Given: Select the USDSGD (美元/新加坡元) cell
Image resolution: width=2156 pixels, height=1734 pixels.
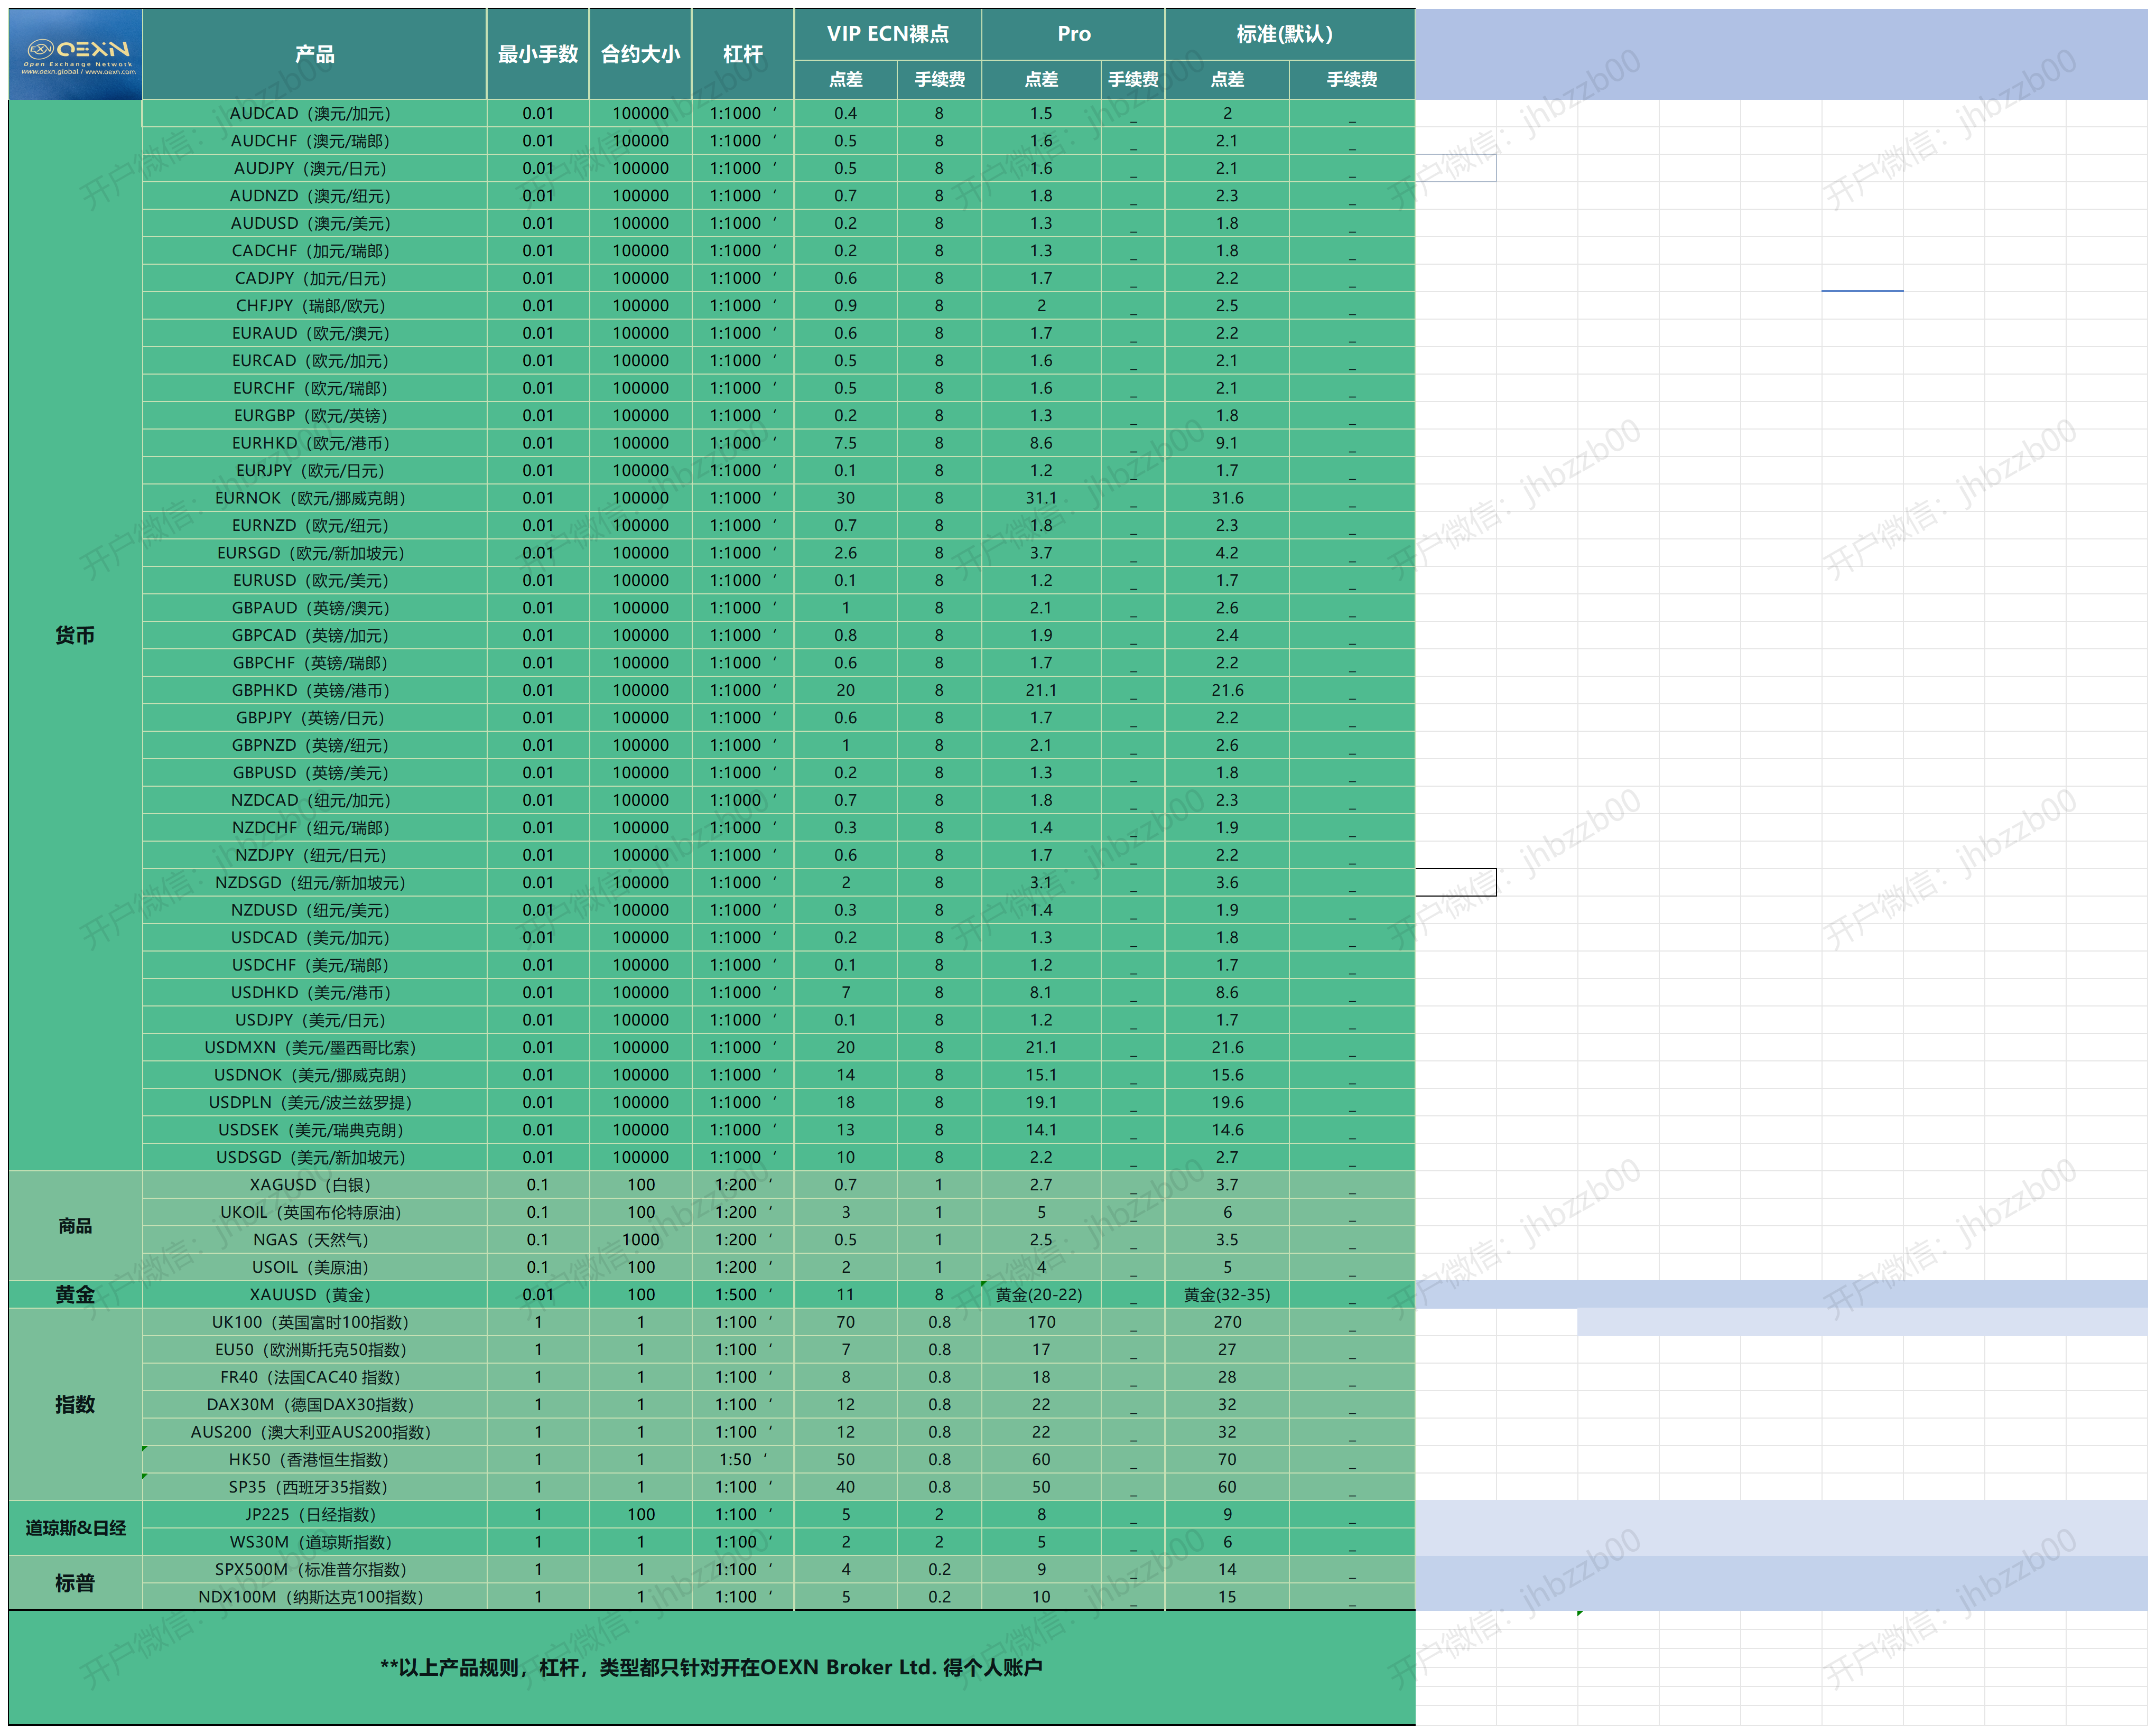Looking at the screenshot, I should coord(314,1157).
